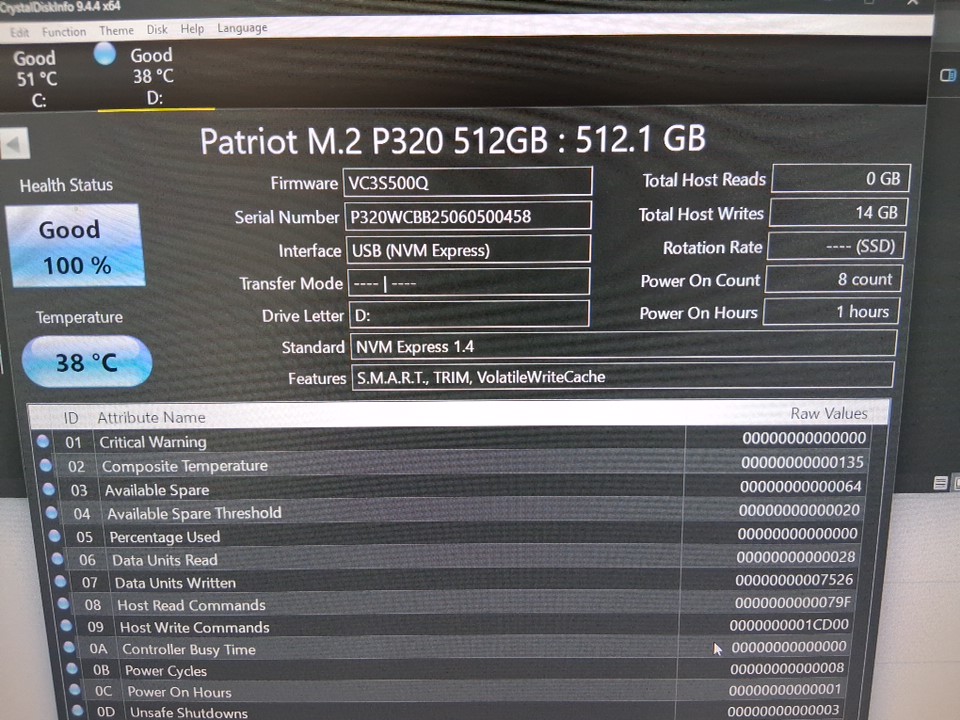Click the blue status orb above drive D:
960x720 pixels.
pos(105,55)
